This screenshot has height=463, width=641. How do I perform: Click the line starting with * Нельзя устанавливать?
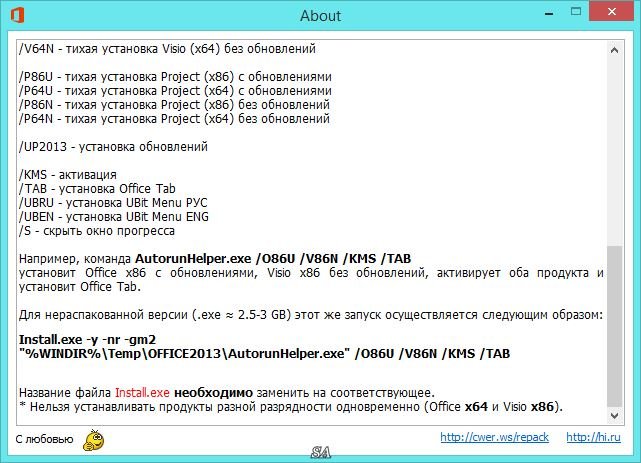(x=291, y=407)
